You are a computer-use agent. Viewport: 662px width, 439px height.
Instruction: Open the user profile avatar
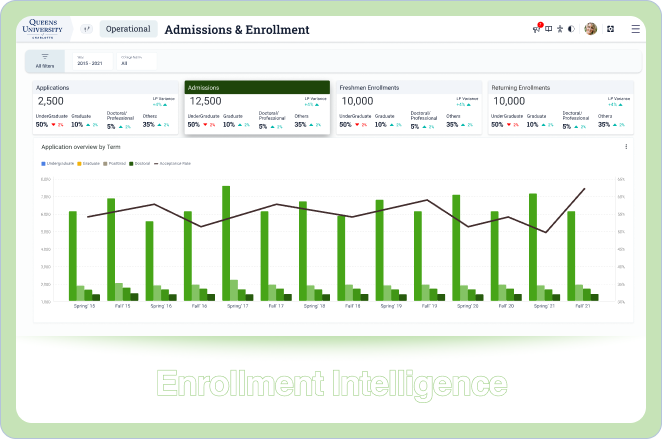pos(591,30)
